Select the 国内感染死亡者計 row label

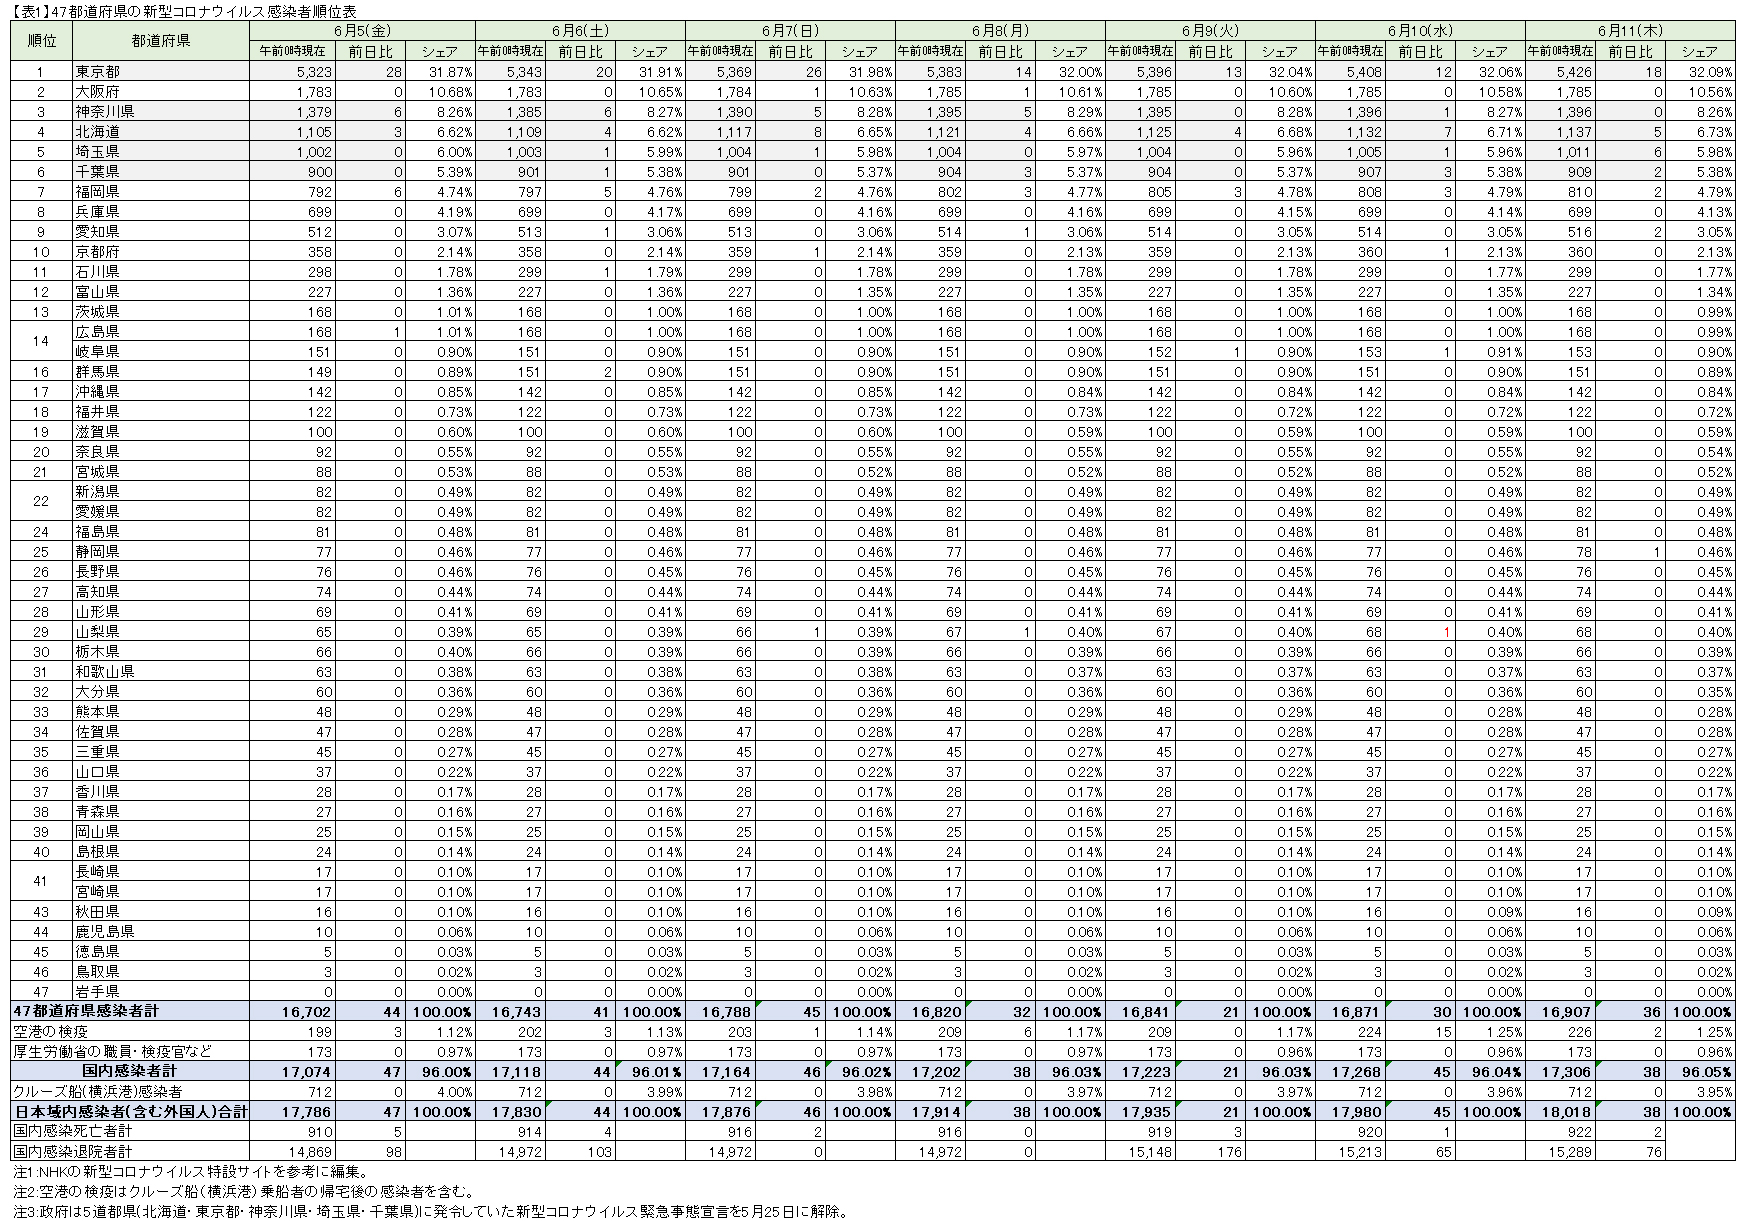click(x=130, y=1131)
